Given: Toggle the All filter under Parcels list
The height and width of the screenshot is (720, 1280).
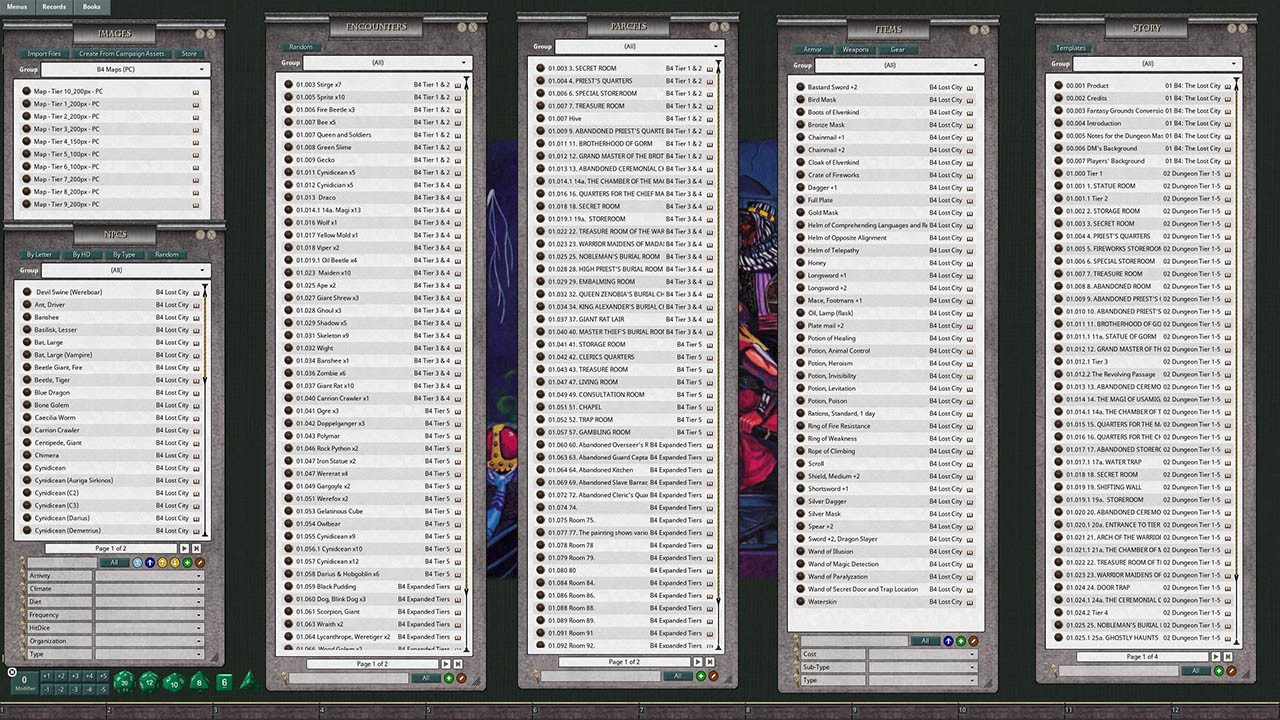Looking at the screenshot, I should coord(677,675).
